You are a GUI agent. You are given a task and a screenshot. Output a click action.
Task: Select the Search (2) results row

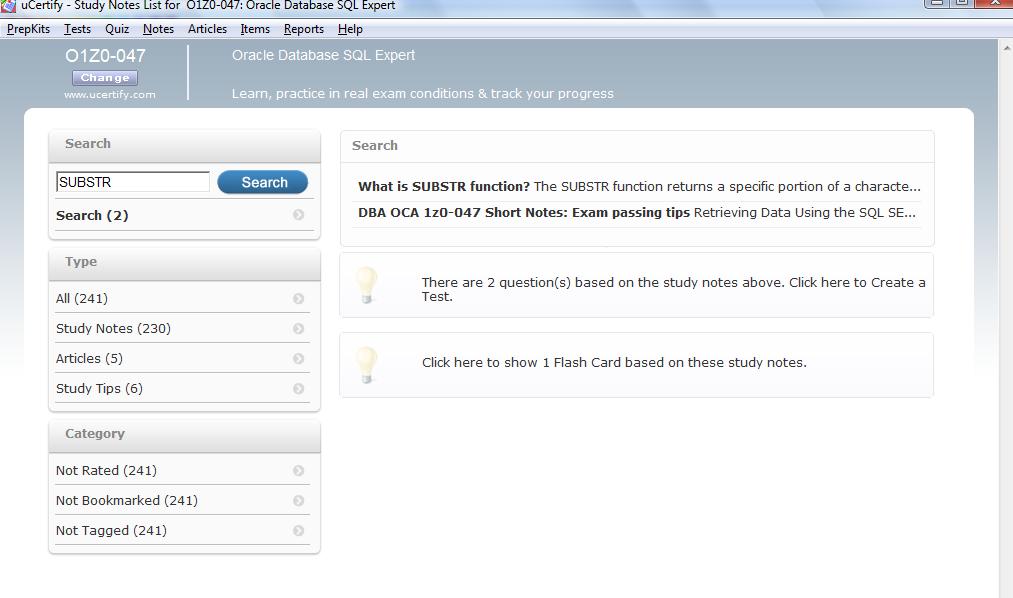(185, 215)
